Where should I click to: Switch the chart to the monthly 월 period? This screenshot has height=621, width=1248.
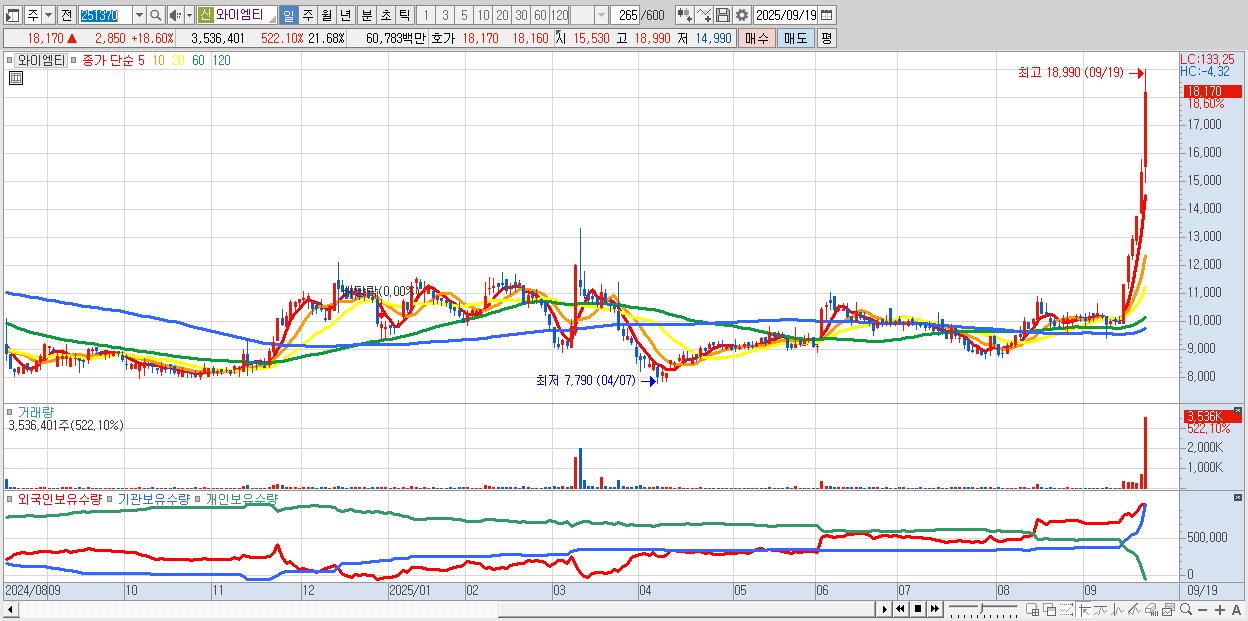pyautogui.click(x=326, y=15)
